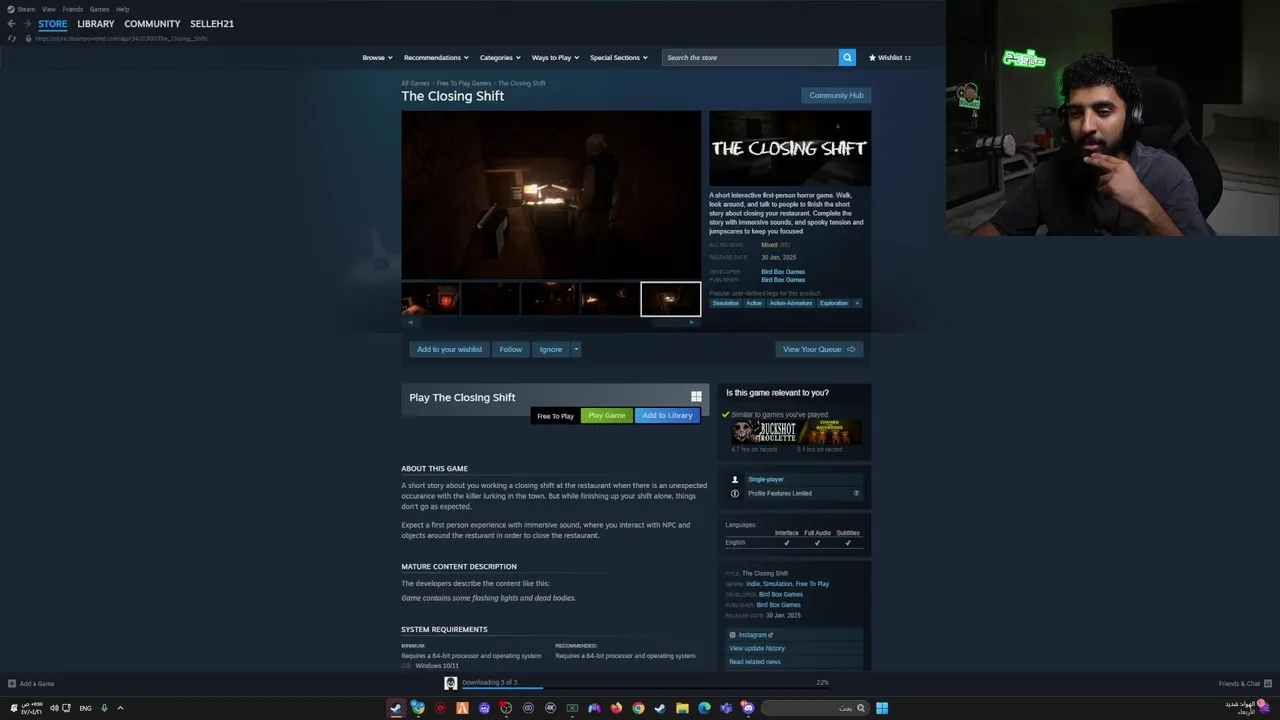This screenshot has height=720, width=1280.
Task: Expand the Browse dropdown
Action: [377, 58]
